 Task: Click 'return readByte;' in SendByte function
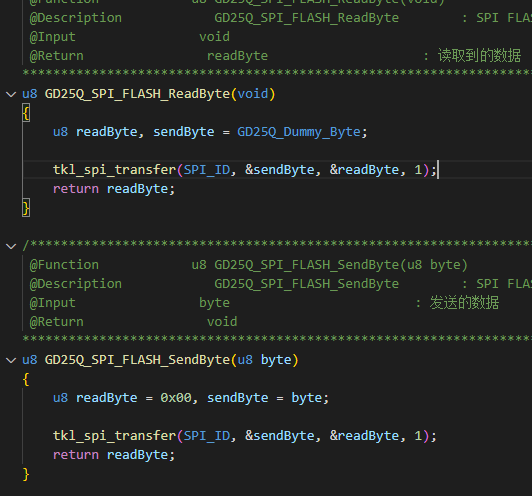pyautogui.click(x=114, y=455)
